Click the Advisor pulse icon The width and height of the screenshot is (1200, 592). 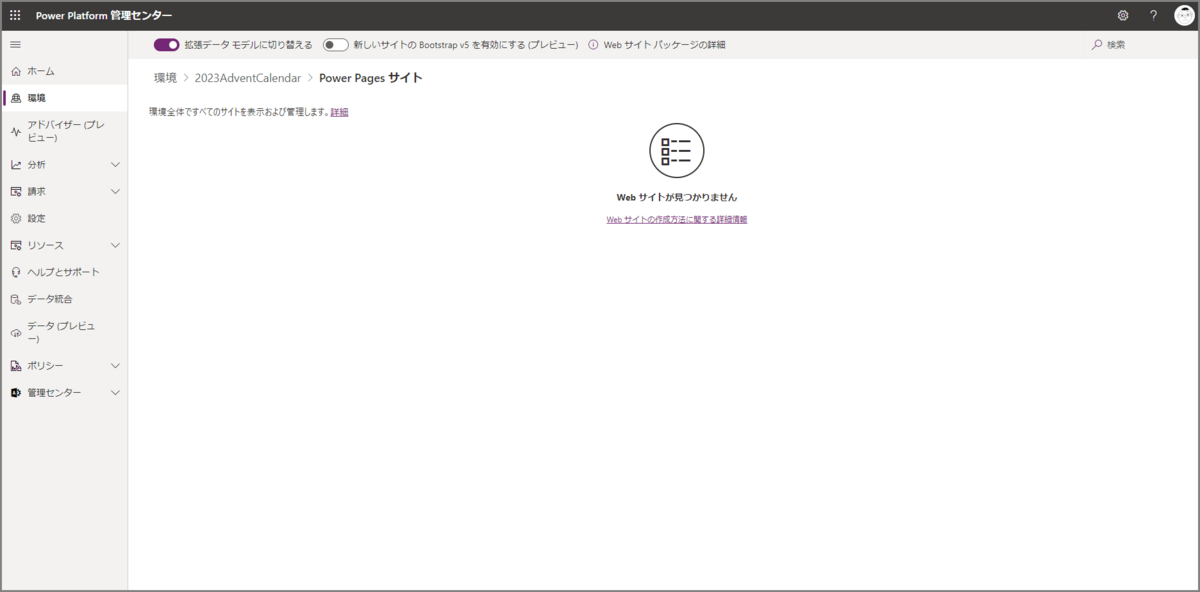pyautogui.click(x=15, y=131)
